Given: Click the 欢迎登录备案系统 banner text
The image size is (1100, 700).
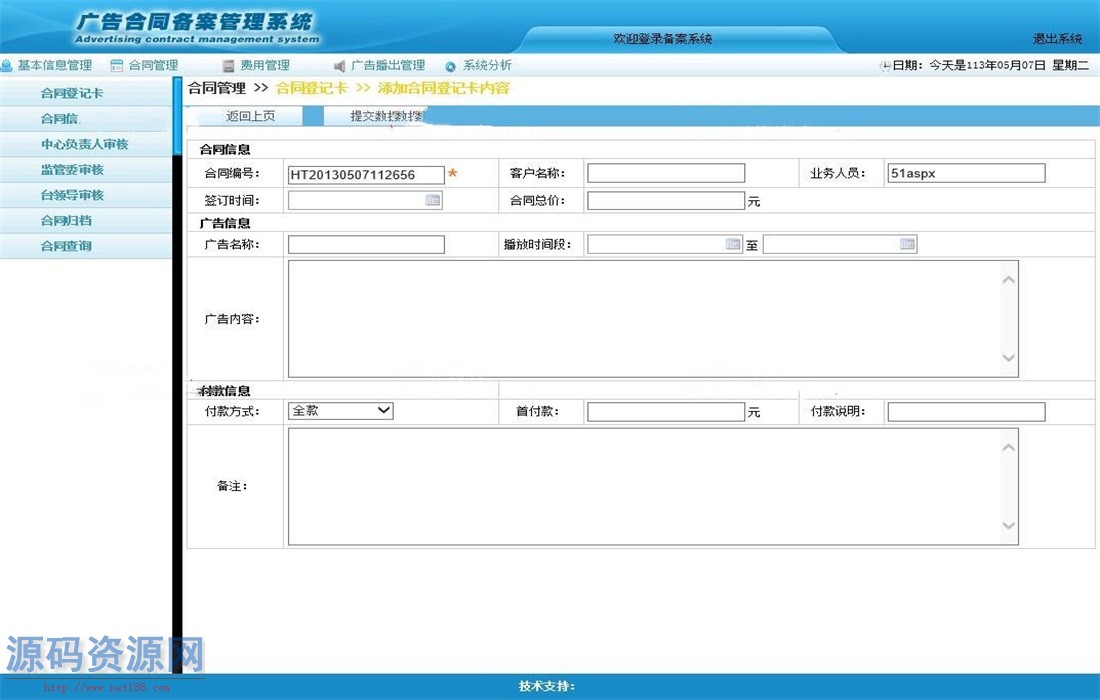Looking at the screenshot, I should (x=662, y=39).
